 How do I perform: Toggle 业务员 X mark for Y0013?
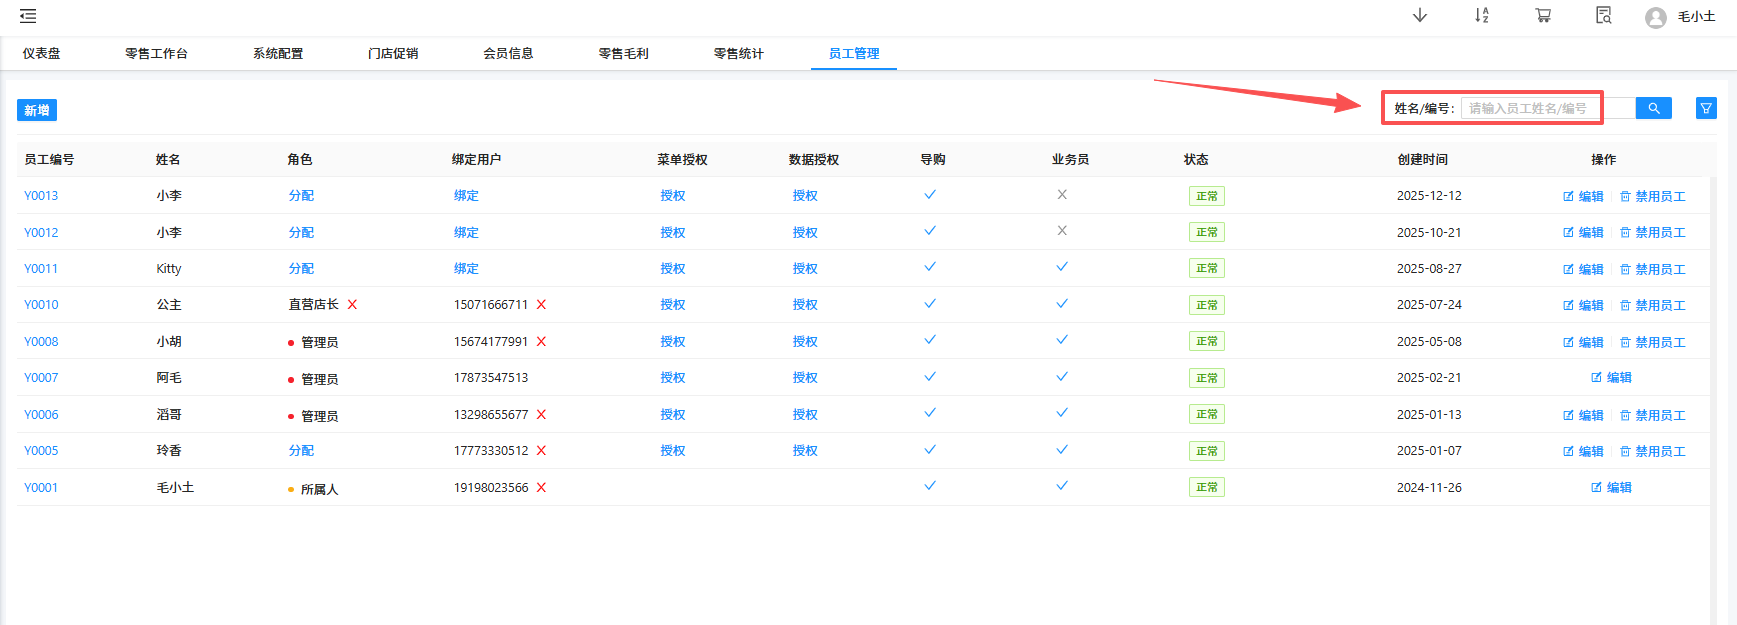[1062, 195]
